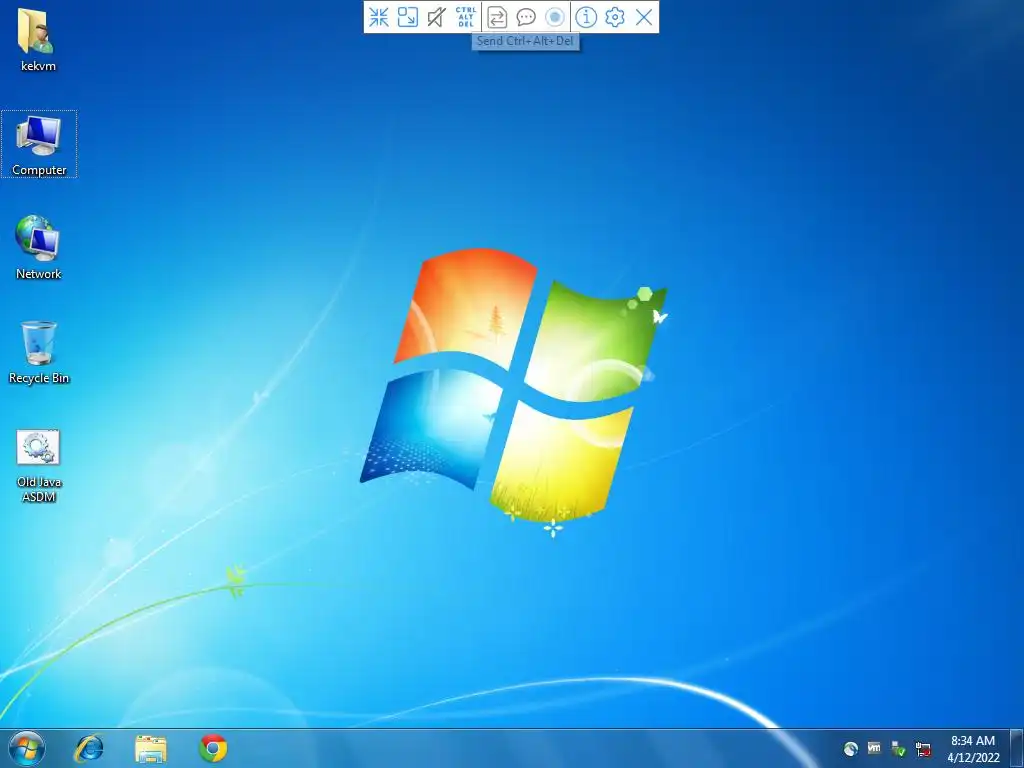This screenshot has width=1024, height=768.
Task: Open Windows Explorer from the taskbar
Action: [x=151, y=748]
